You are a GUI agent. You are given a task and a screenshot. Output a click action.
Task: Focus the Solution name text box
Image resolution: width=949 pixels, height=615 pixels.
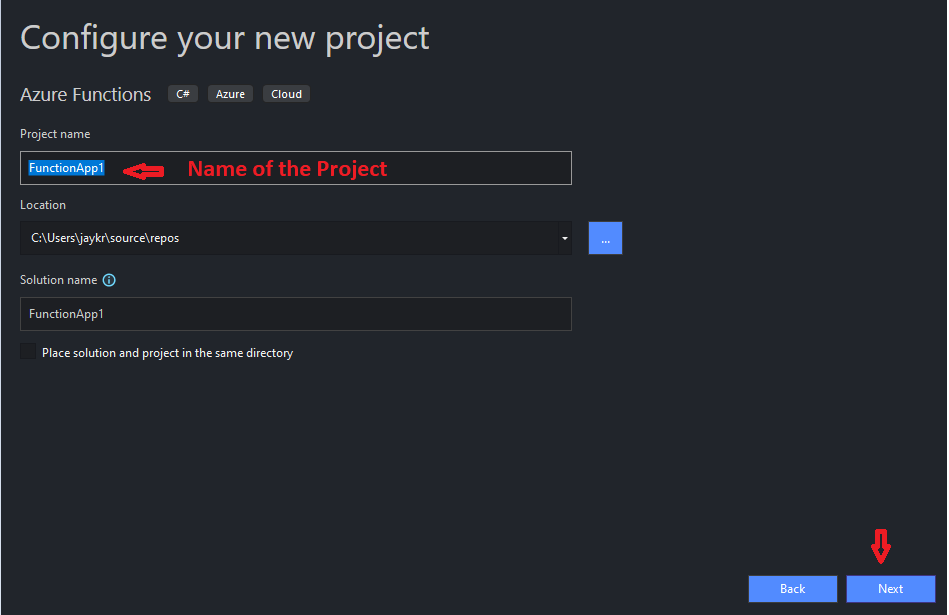[x=296, y=314]
